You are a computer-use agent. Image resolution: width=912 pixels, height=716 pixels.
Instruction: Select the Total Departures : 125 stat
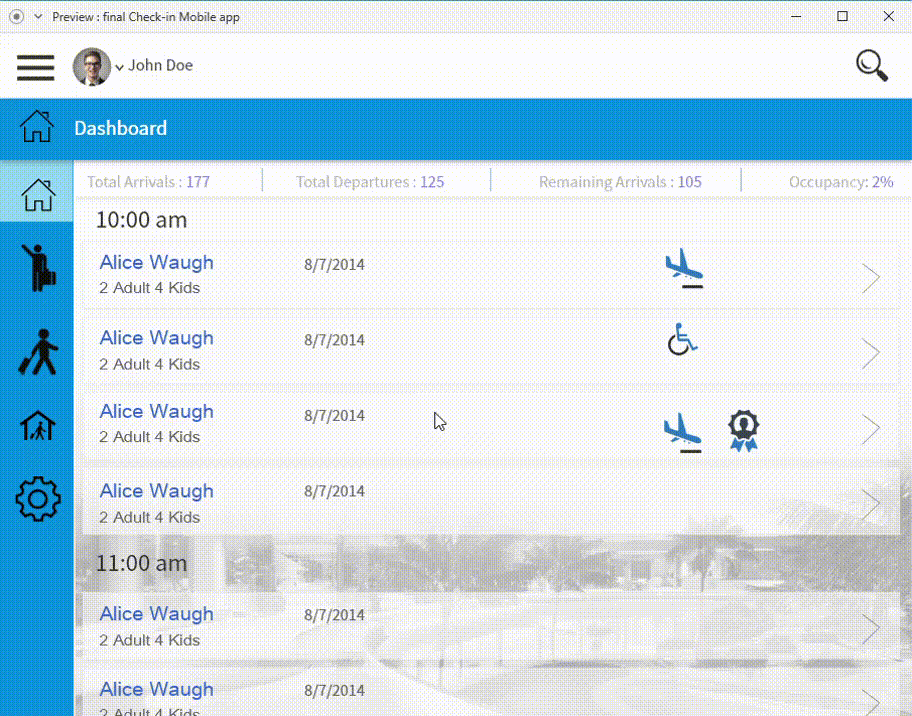(370, 182)
